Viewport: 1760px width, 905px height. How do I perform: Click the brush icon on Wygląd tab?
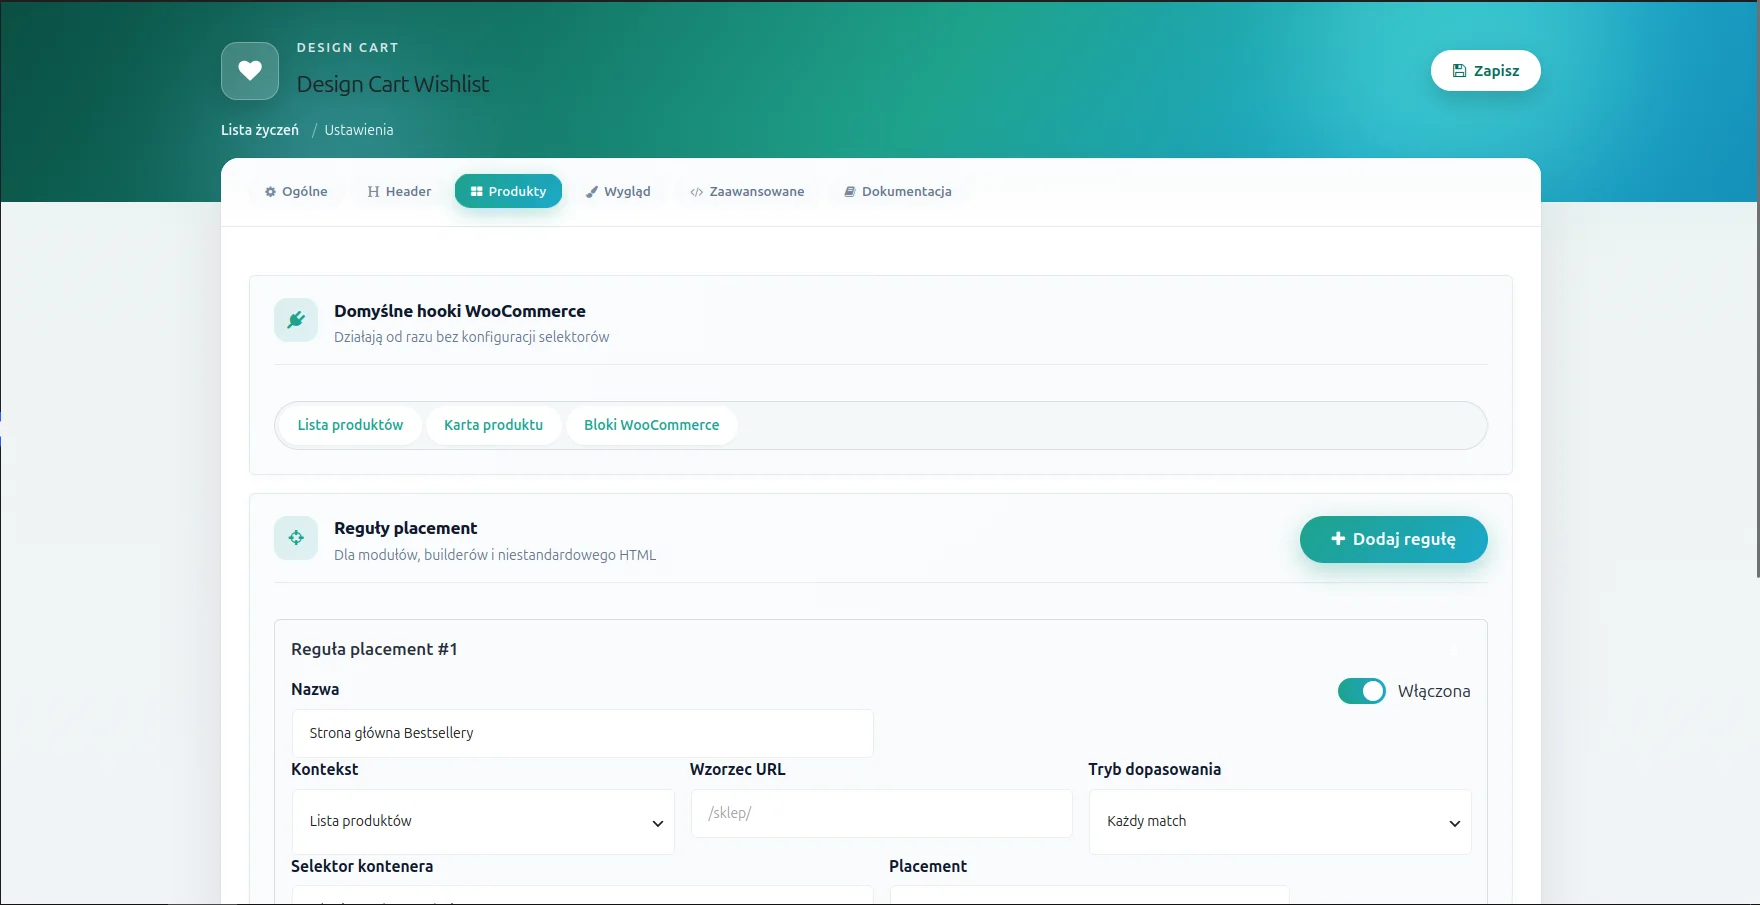click(x=592, y=192)
